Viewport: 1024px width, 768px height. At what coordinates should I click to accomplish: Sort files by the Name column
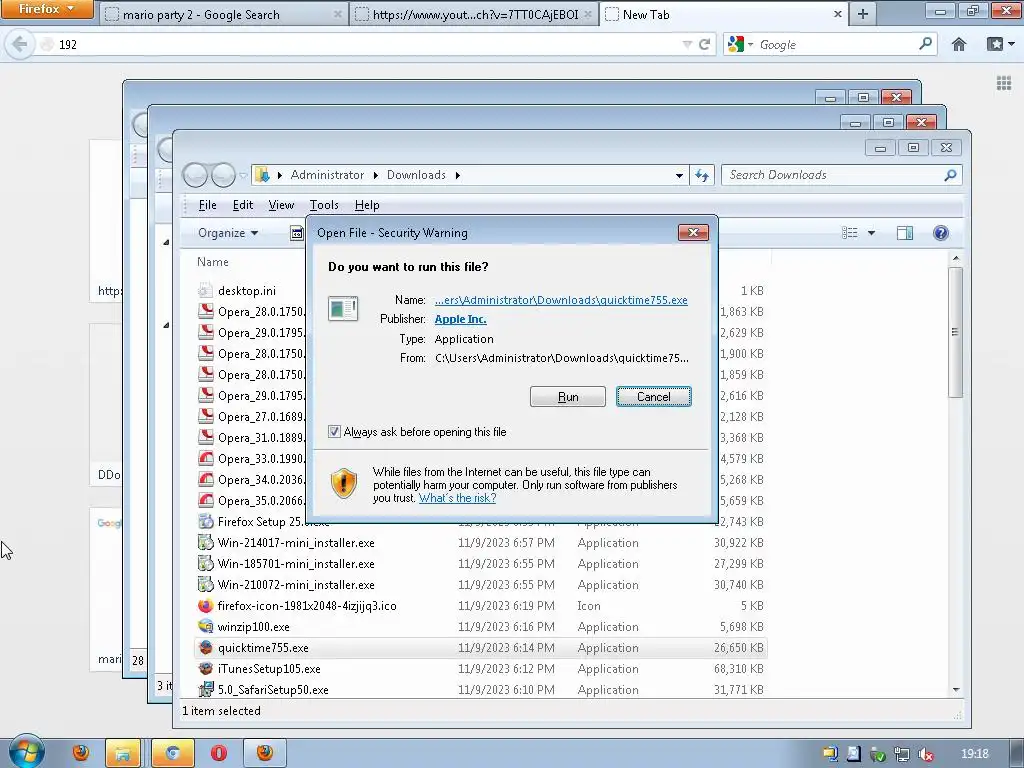click(x=213, y=262)
